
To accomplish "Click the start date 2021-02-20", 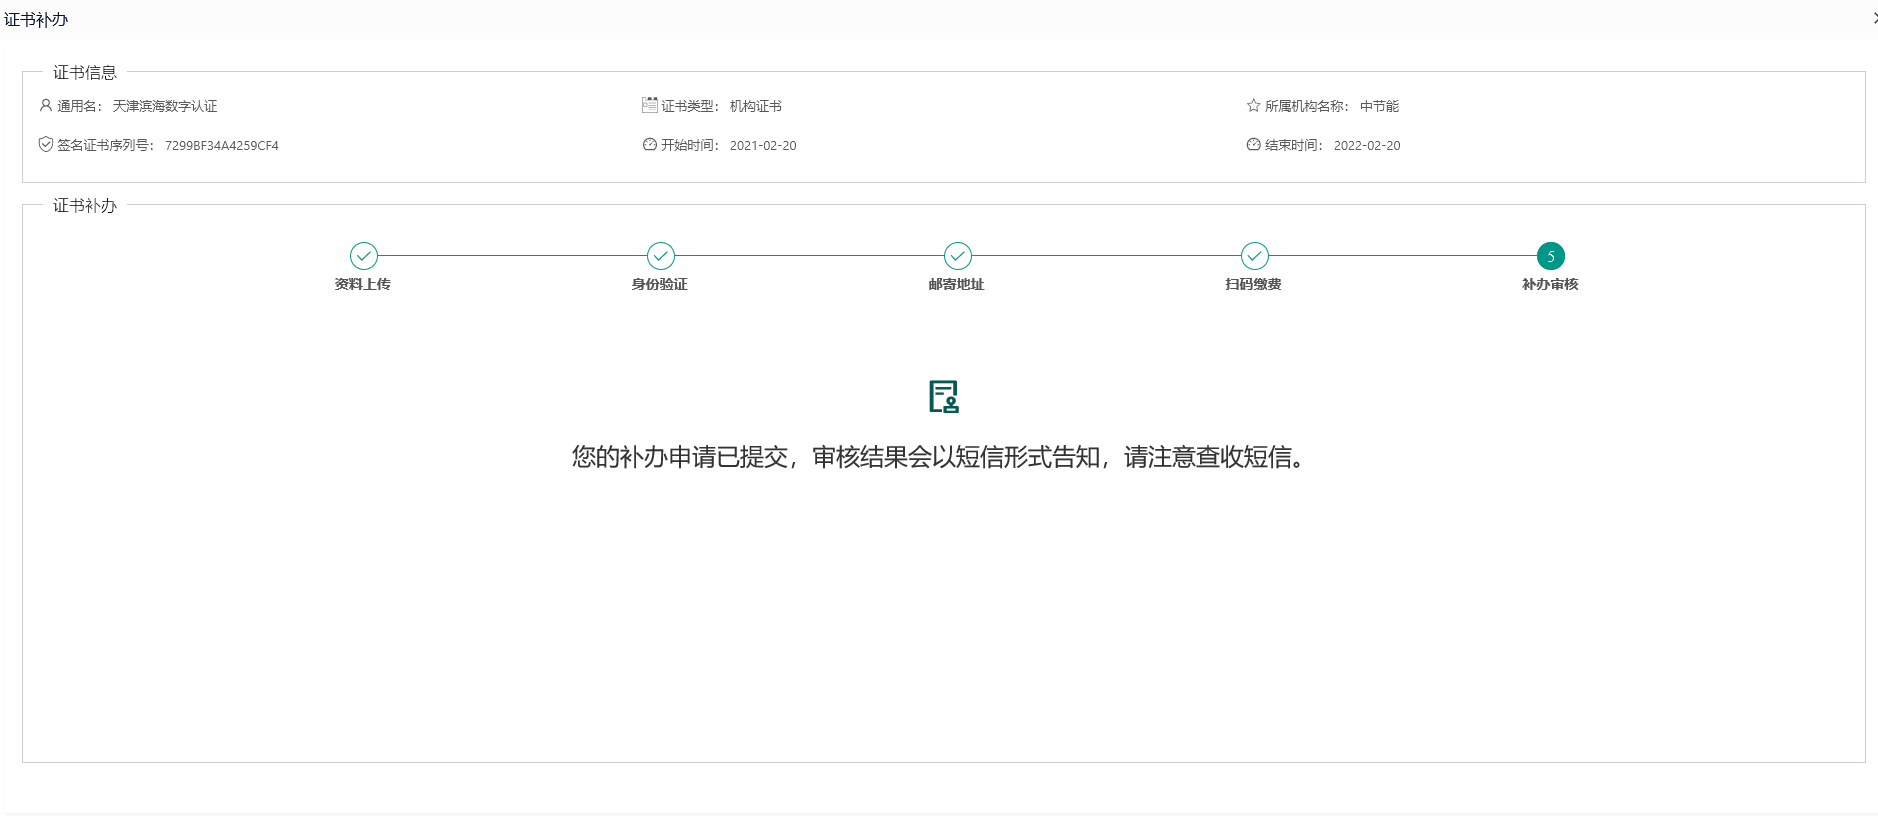I will click(763, 146).
